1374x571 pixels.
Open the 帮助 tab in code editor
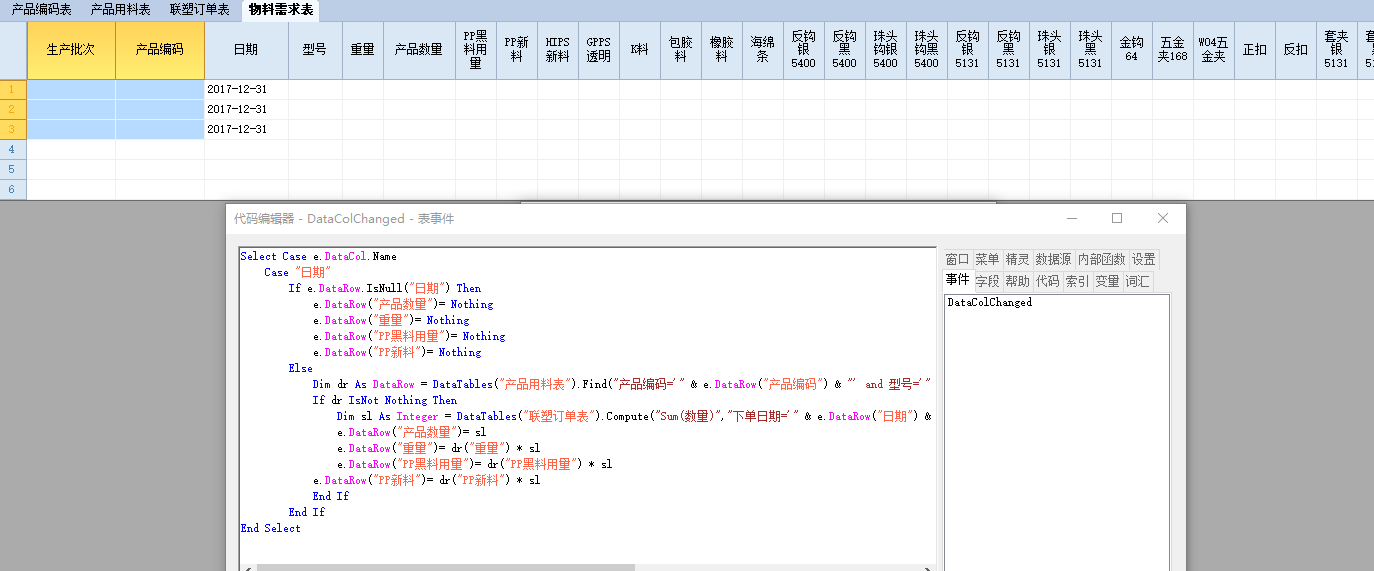(1017, 282)
